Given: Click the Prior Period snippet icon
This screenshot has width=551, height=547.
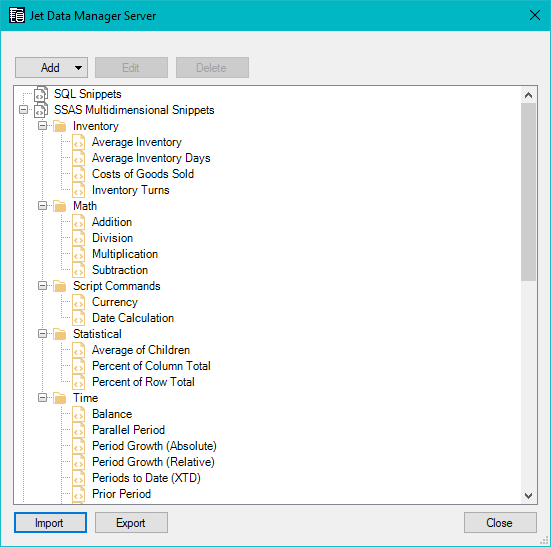Looking at the screenshot, I should click(x=79, y=494).
